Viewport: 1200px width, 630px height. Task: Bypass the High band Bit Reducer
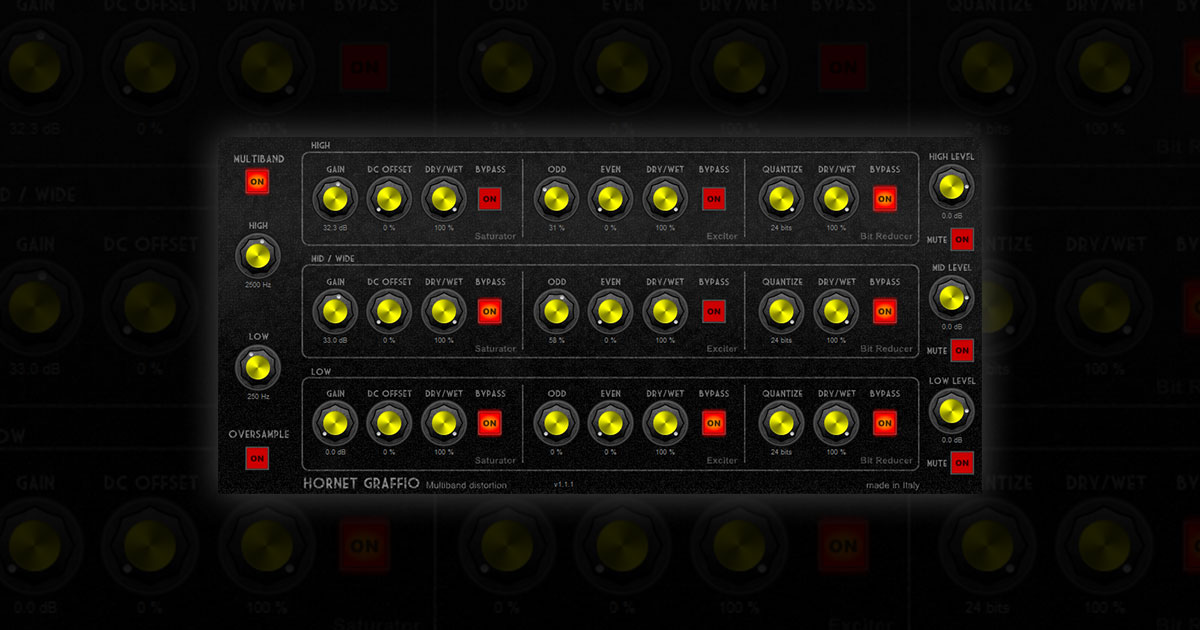[x=884, y=199]
